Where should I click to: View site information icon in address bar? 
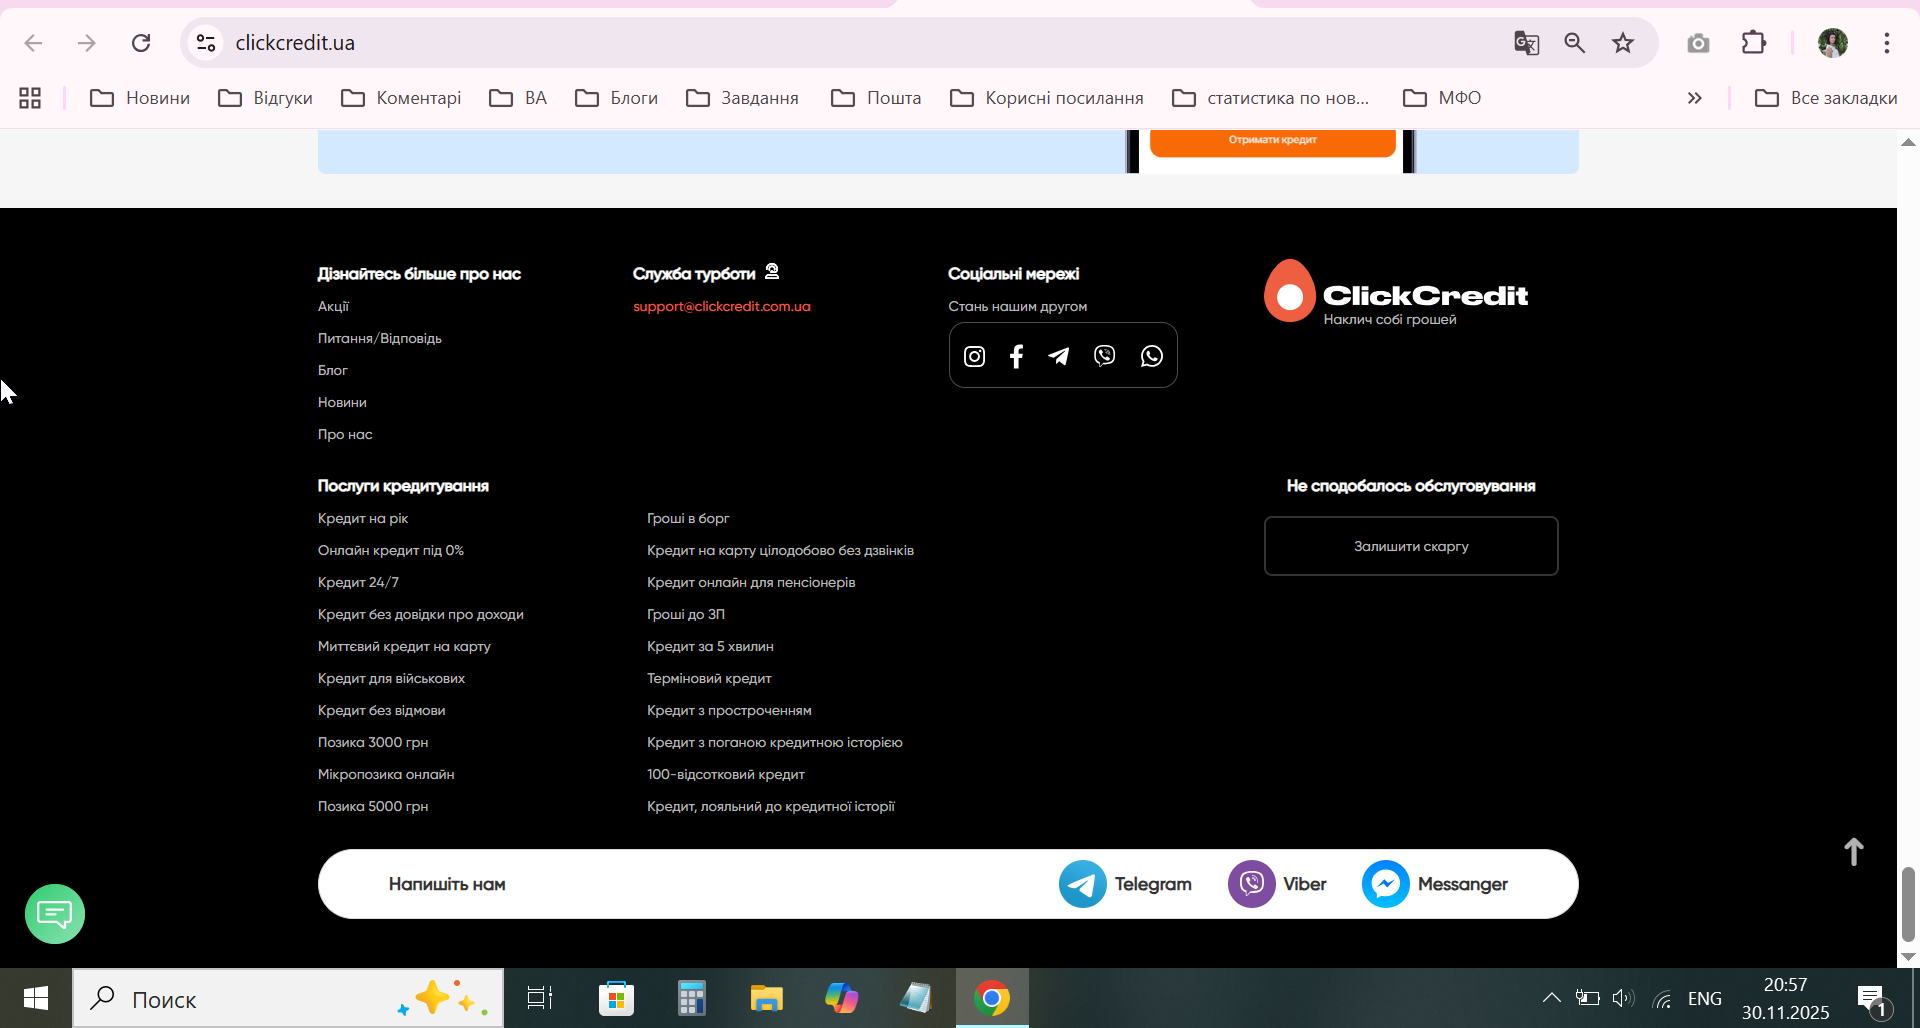coord(206,43)
